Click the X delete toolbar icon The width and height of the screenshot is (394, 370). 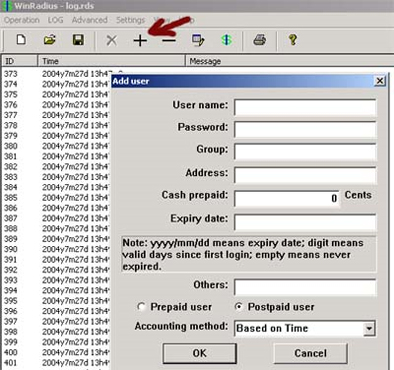coord(111,41)
